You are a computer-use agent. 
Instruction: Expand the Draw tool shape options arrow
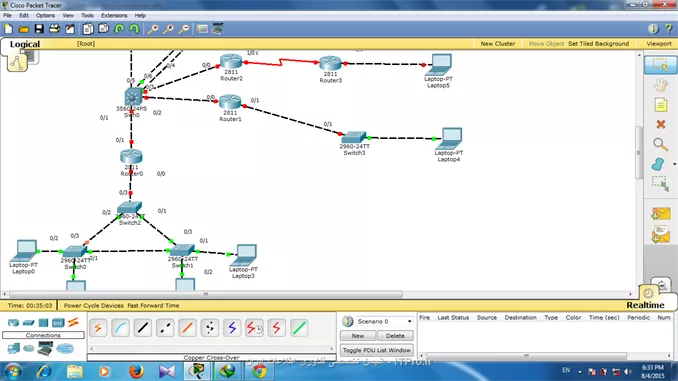click(674, 164)
